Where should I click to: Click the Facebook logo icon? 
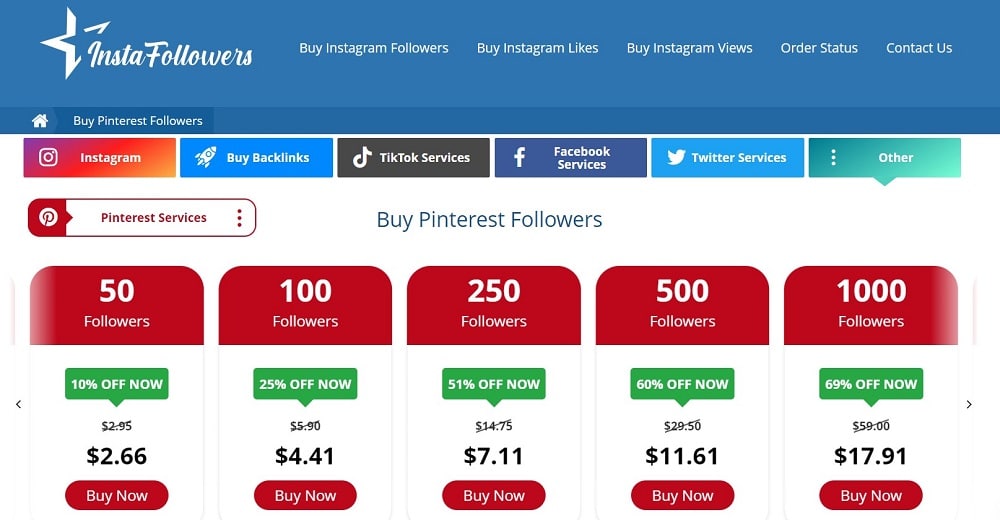coord(520,158)
